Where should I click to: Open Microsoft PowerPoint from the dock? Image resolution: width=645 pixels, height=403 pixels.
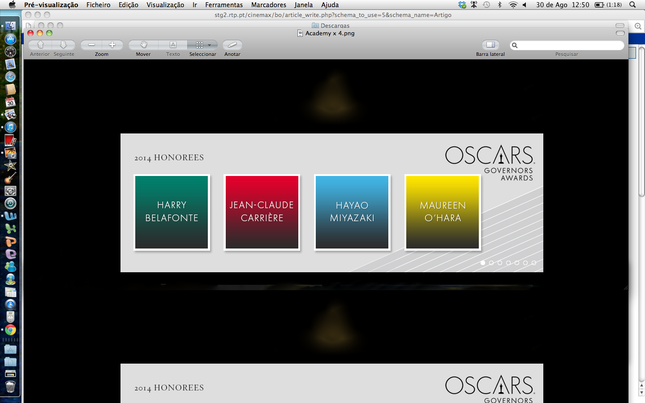click(x=10, y=242)
